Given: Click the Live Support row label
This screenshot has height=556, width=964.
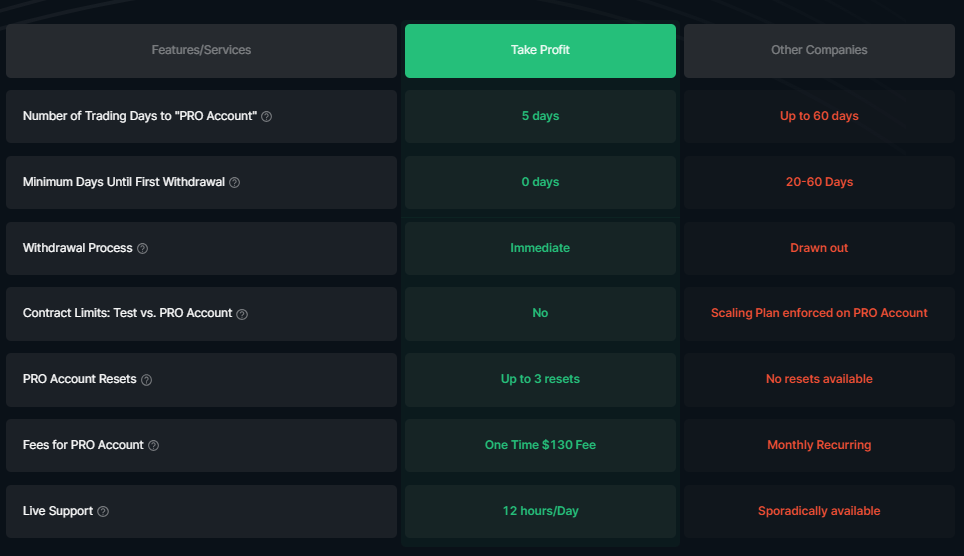Looking at the screenshot, I should pos(58,511).
